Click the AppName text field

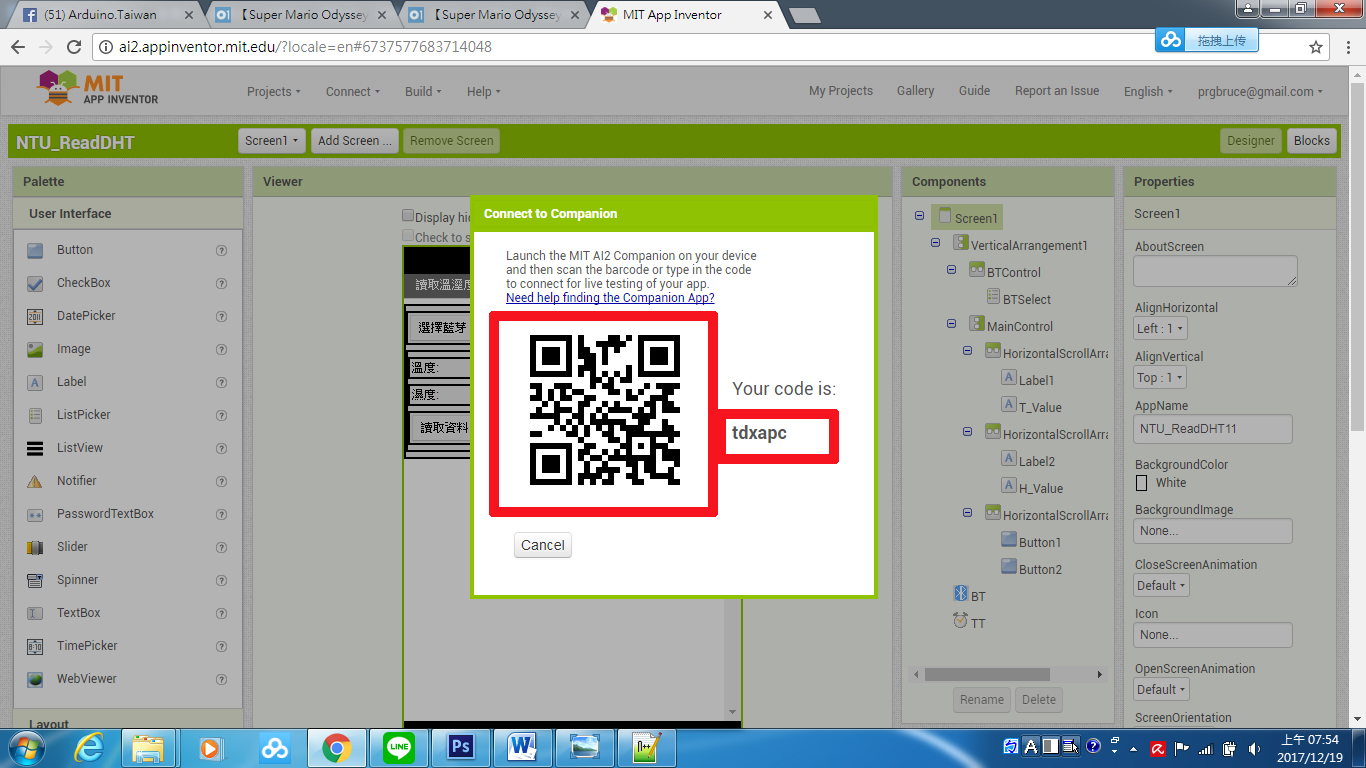pyautogui.click(x=1213, y=429)
